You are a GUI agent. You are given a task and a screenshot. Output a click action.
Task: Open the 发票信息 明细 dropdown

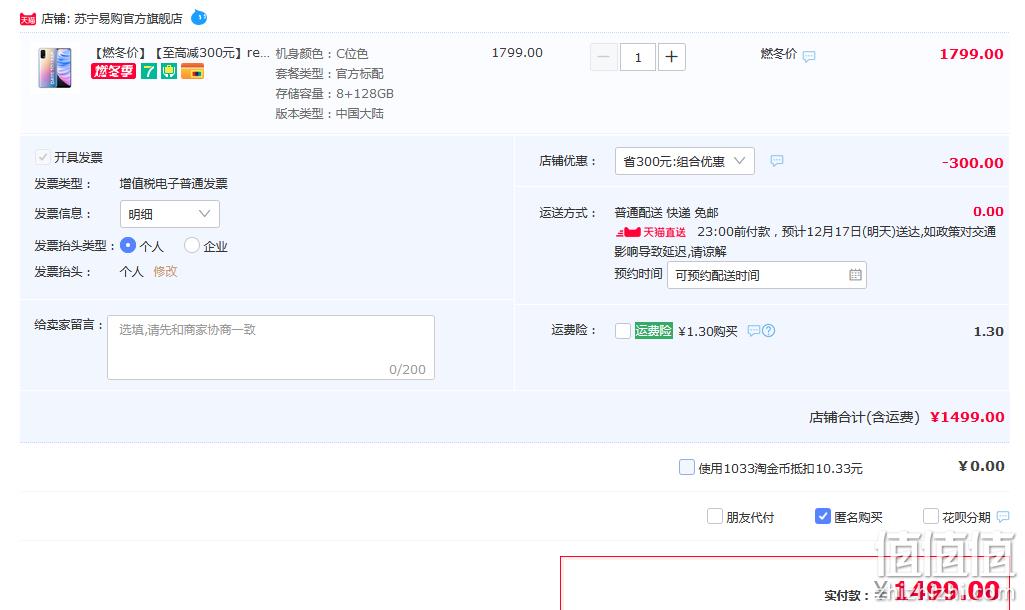click(169, 214)
